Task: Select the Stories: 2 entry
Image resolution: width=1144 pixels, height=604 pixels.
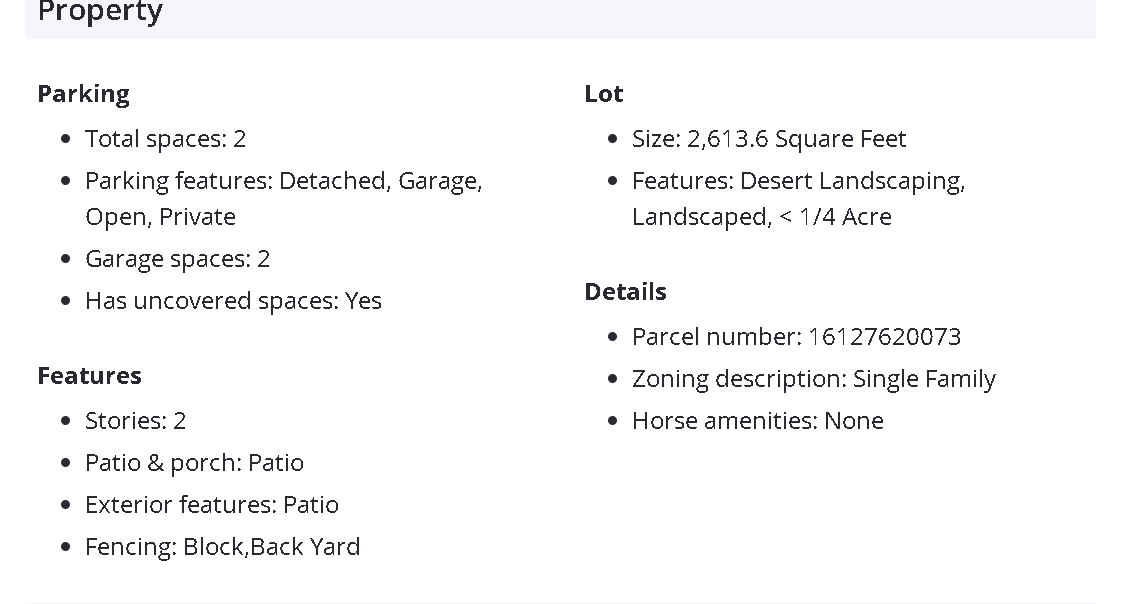Action: tap(135, 421)
